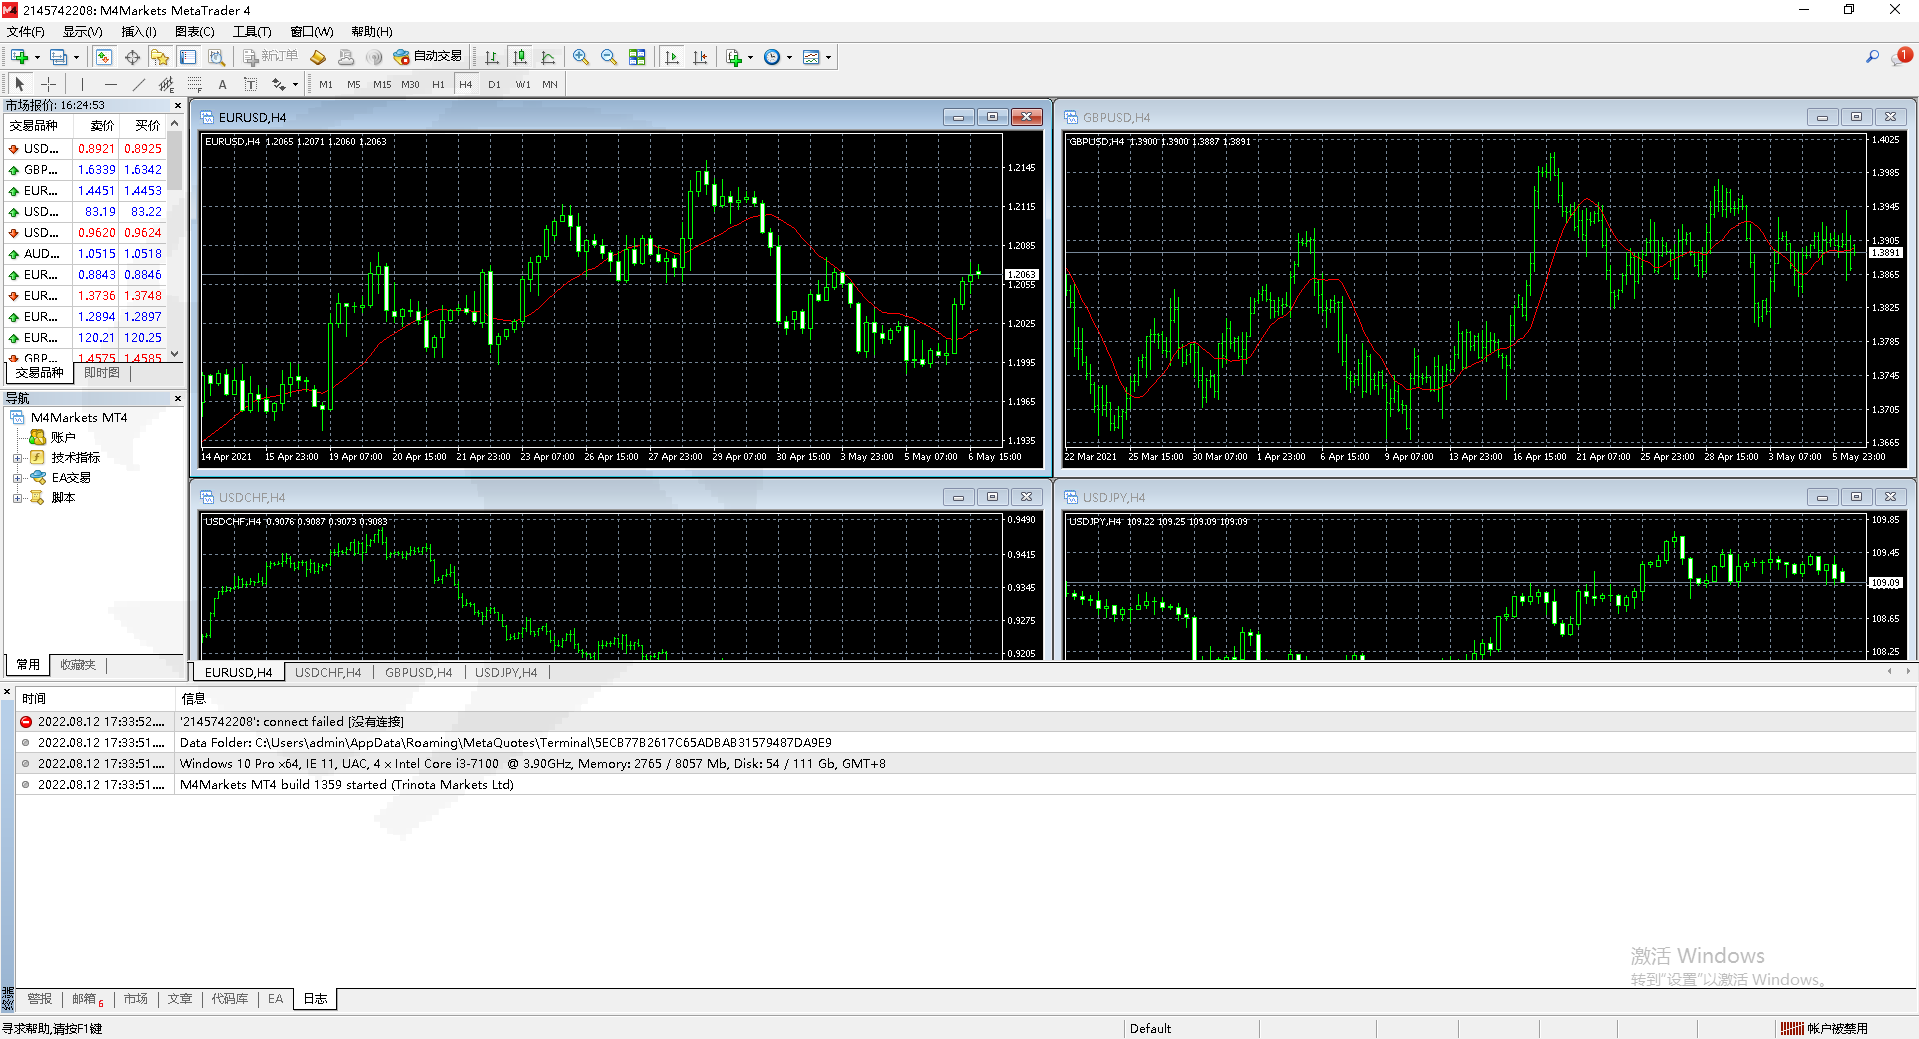The image size is (1919, 1039).
Task: Select the trendline drawing tool
Action: (x=139, y=85)
